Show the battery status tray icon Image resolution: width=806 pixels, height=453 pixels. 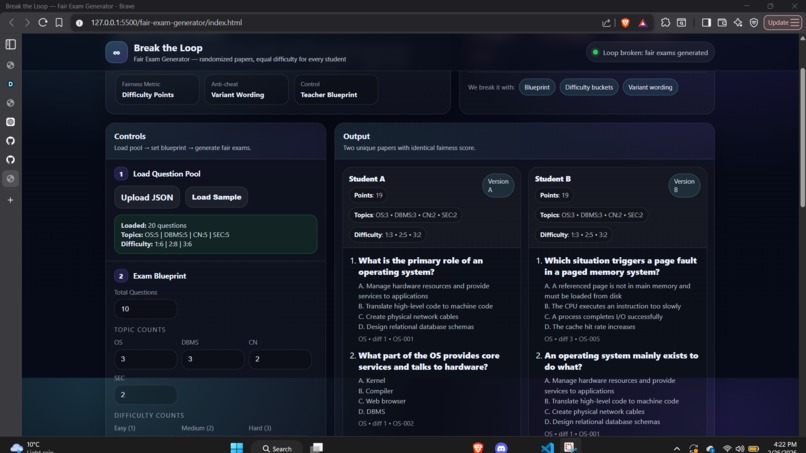754,448
